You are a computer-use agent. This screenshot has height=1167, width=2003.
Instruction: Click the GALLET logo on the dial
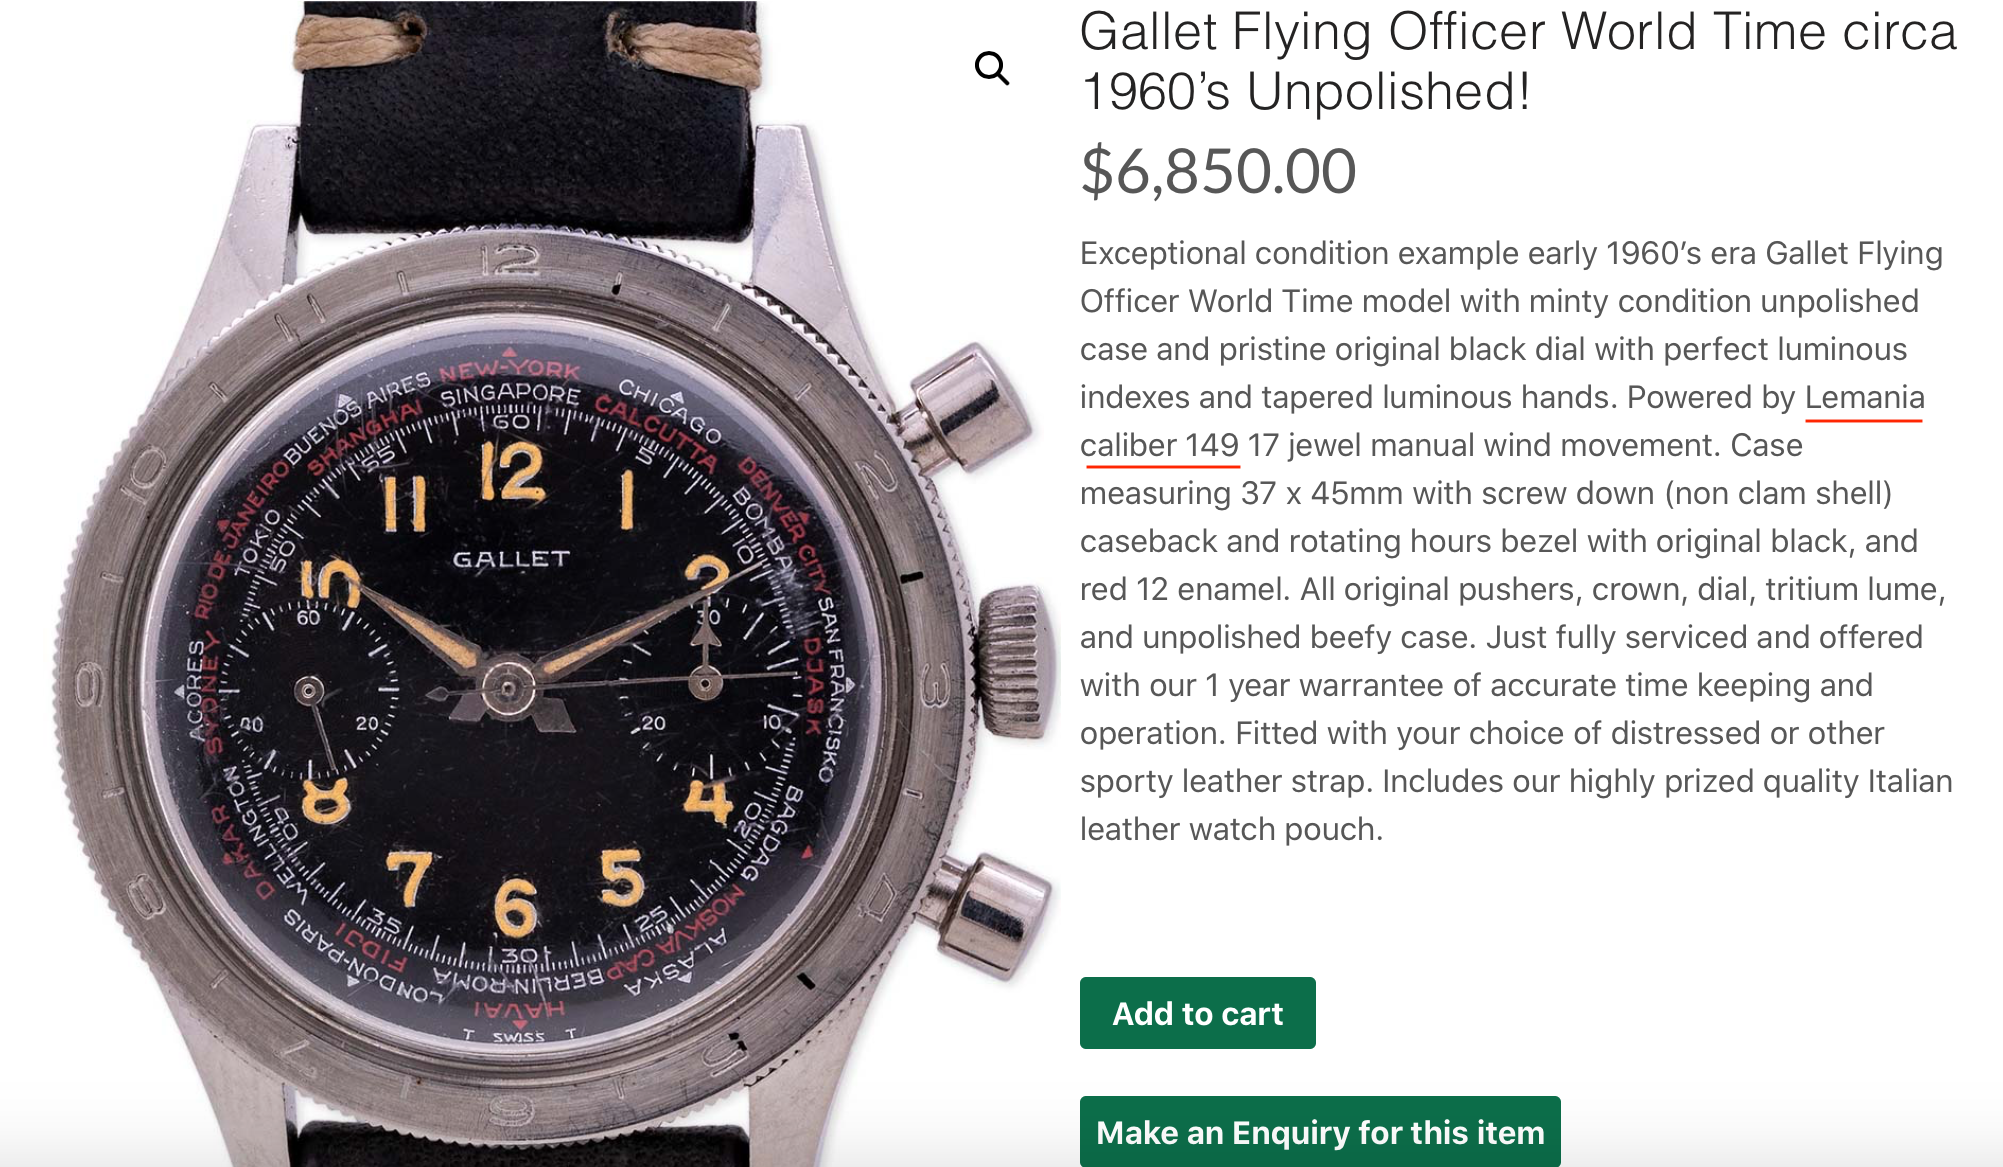click(x=511, y=559)
